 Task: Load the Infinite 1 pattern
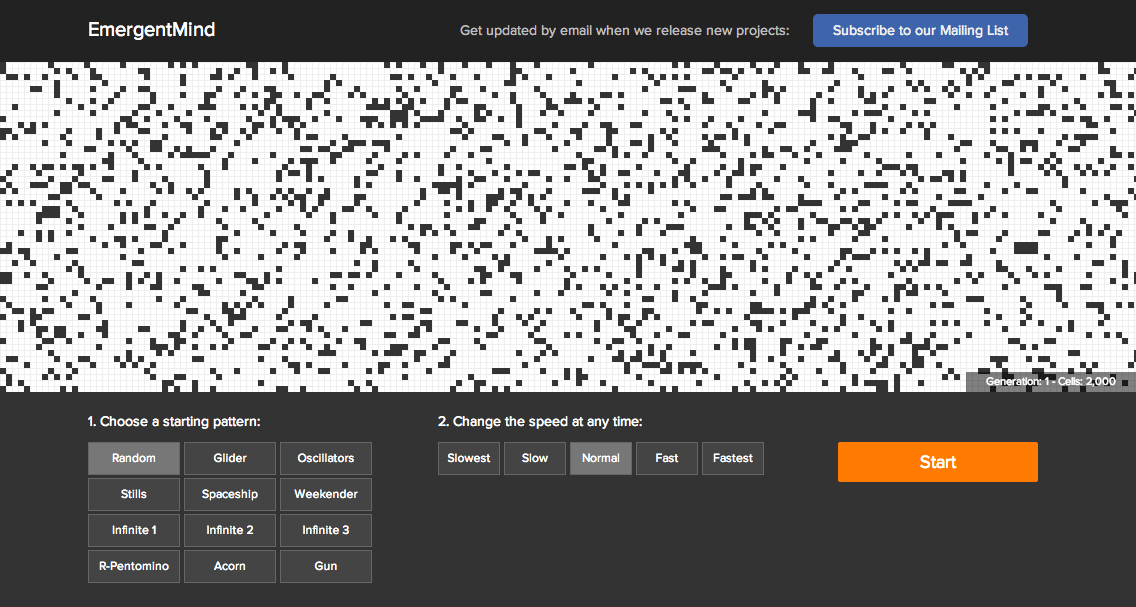(134, 530)
